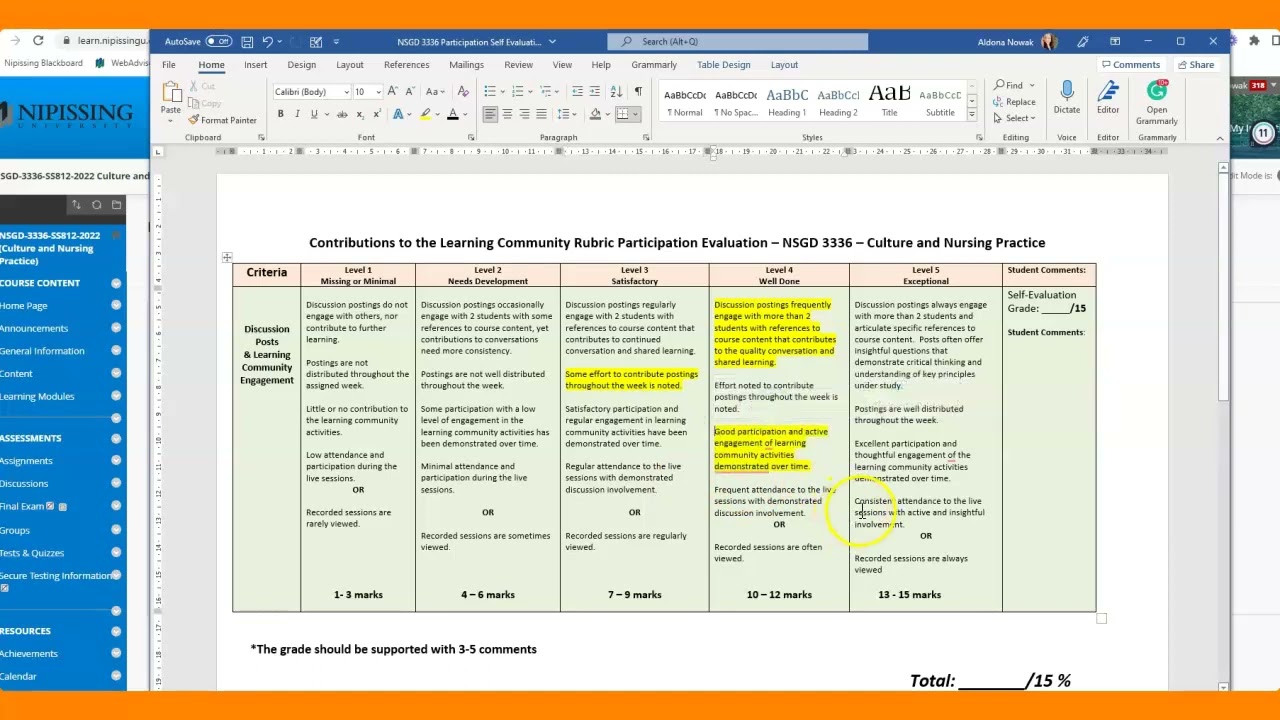The height and width of the screenshot is (720, 1280).
Task: Click the Search (Alt+Q) box
Action: click(x=737, y=42)
